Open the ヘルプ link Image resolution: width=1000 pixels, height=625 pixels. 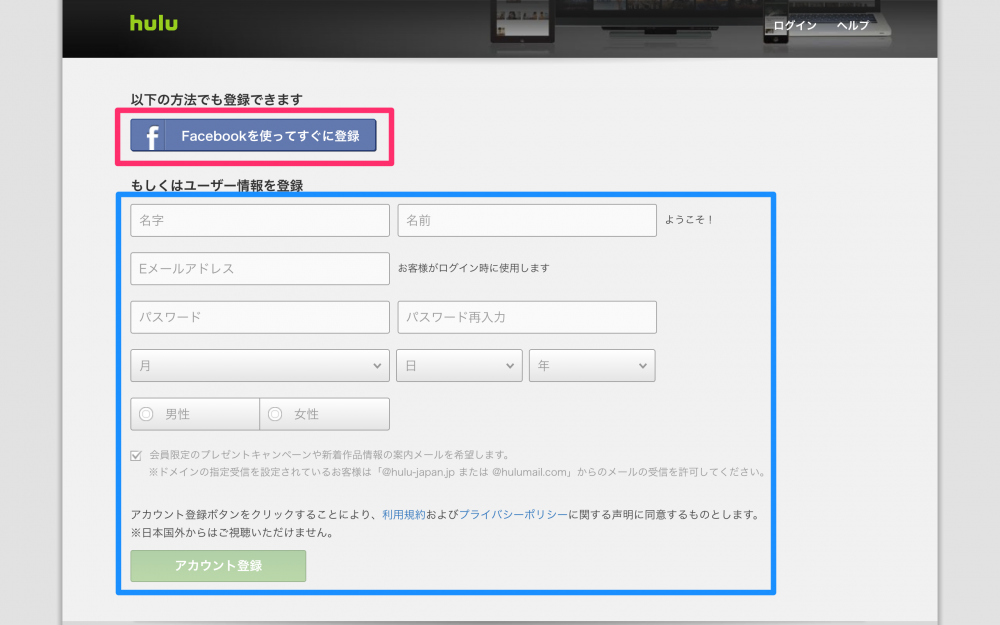click(853, 26)
